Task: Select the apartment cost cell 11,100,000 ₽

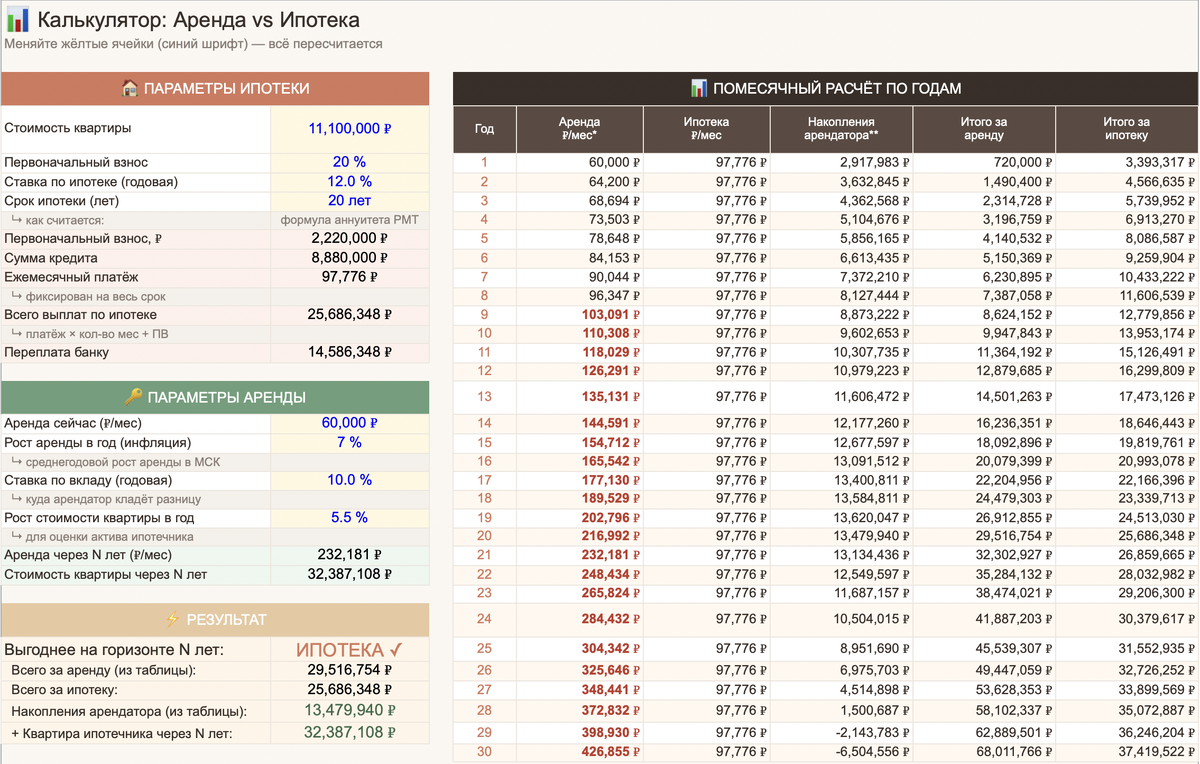Action: 350,129
